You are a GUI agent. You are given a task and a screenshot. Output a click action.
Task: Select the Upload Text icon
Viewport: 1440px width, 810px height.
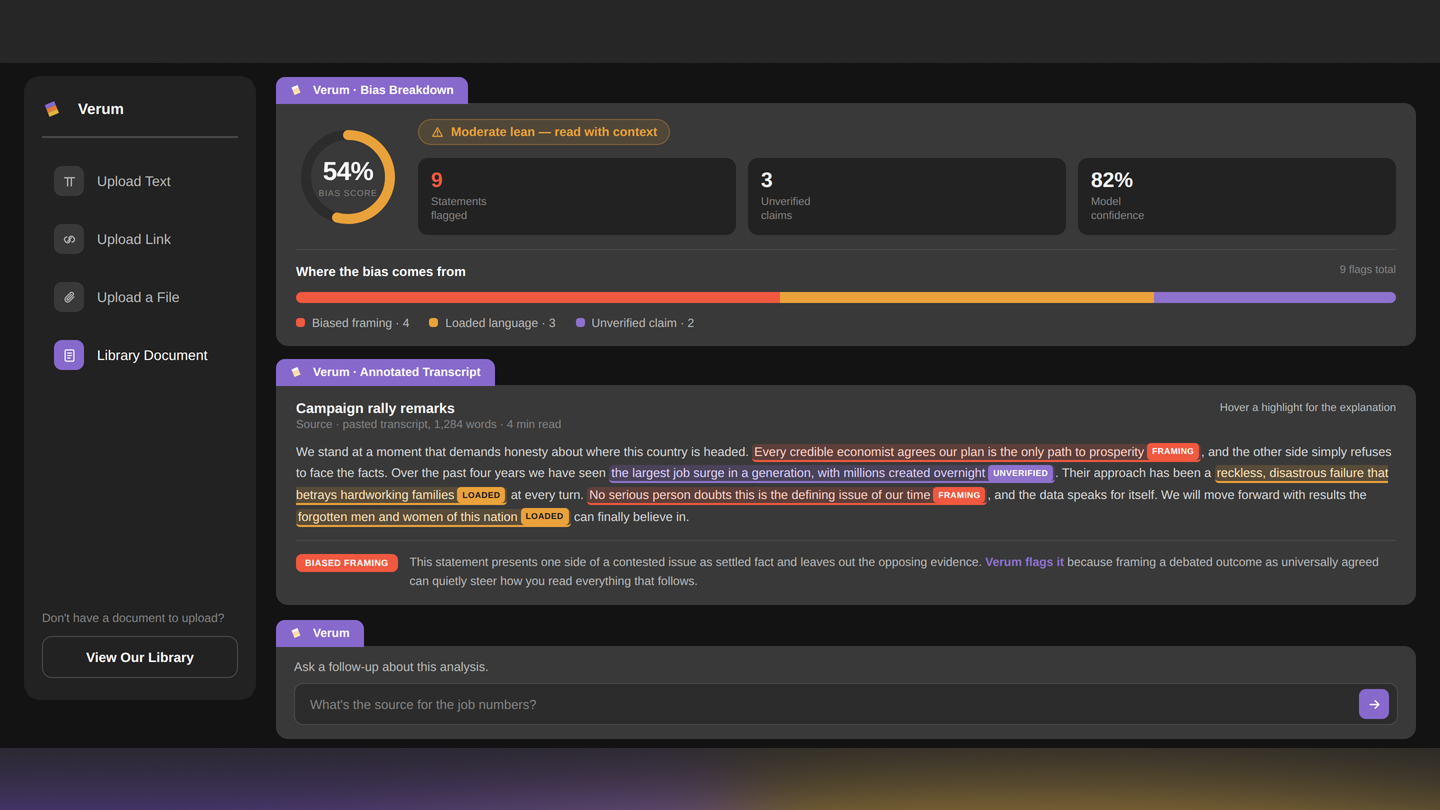69,181
